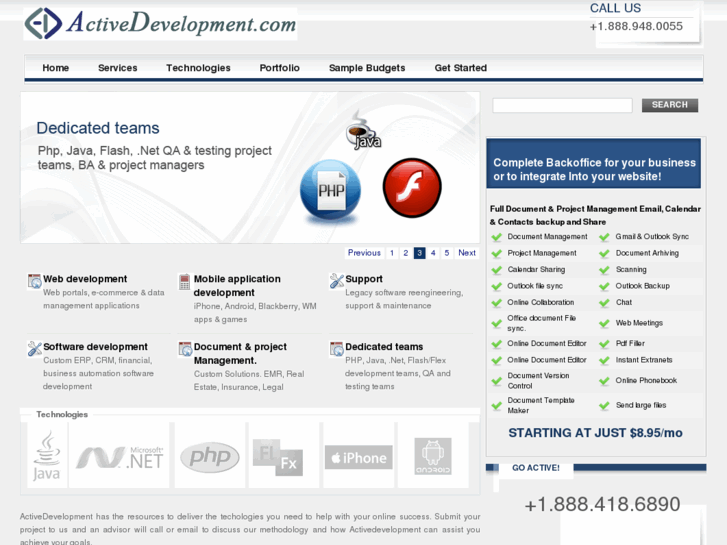Click checkmark beside Send large files
This screenshot has height=545, width=727.
604,406
